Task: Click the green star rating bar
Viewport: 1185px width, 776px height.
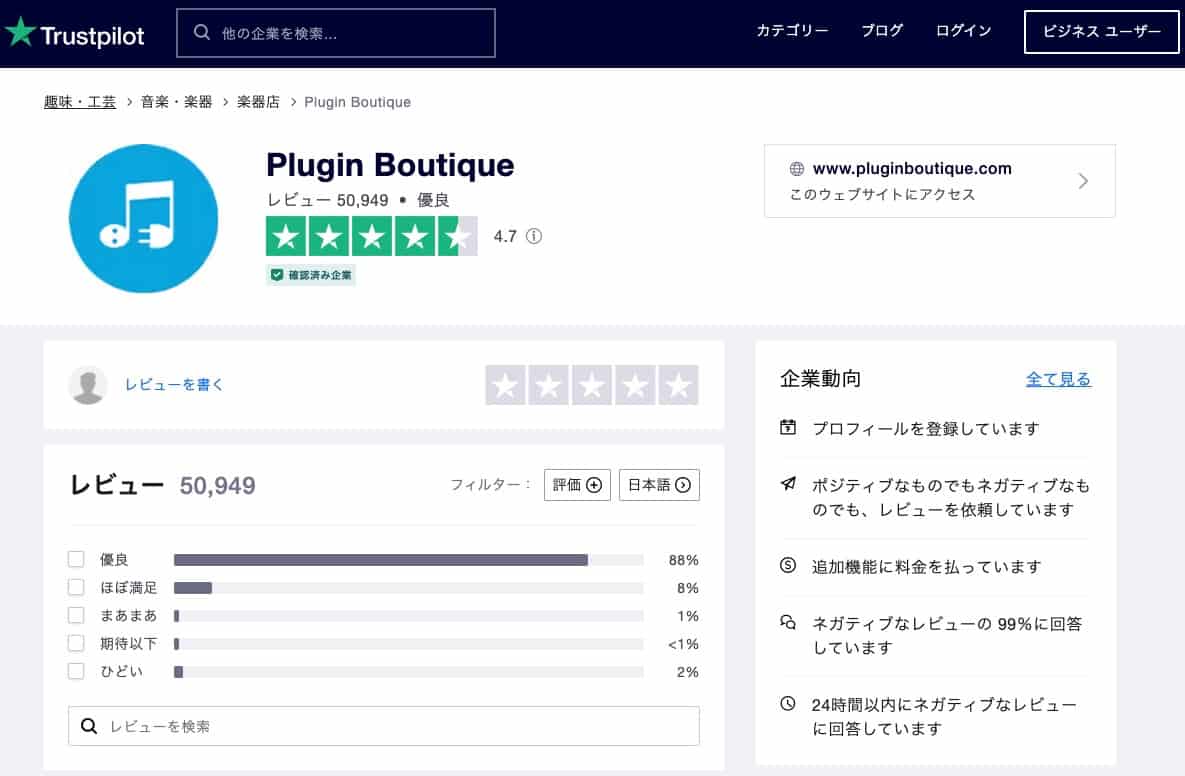Action: (x=372, y=237)
